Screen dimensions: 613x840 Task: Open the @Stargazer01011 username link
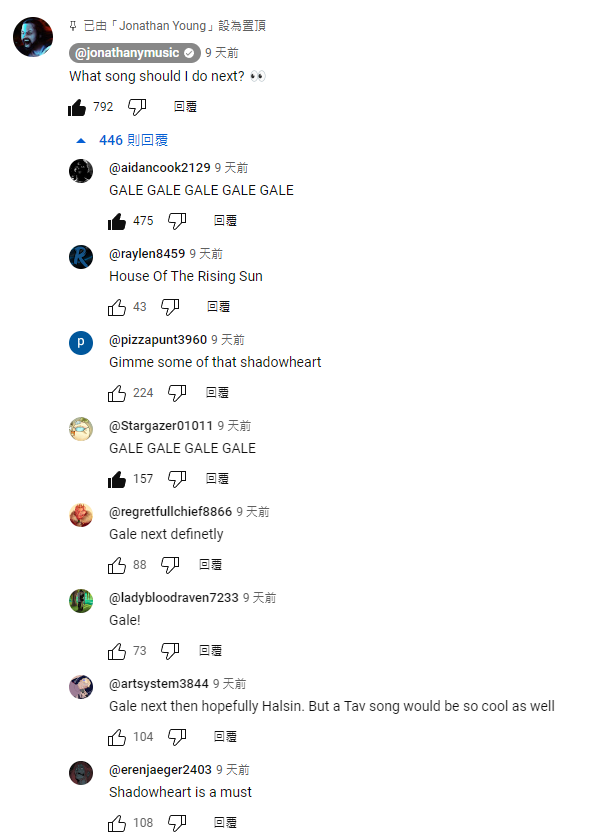[x=161, y=425]
